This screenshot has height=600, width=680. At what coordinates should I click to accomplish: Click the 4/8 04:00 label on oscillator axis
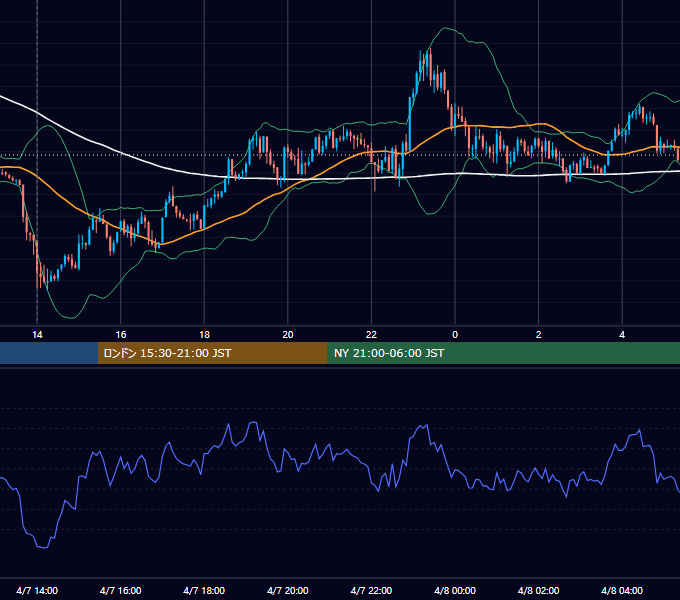point(622,590)
